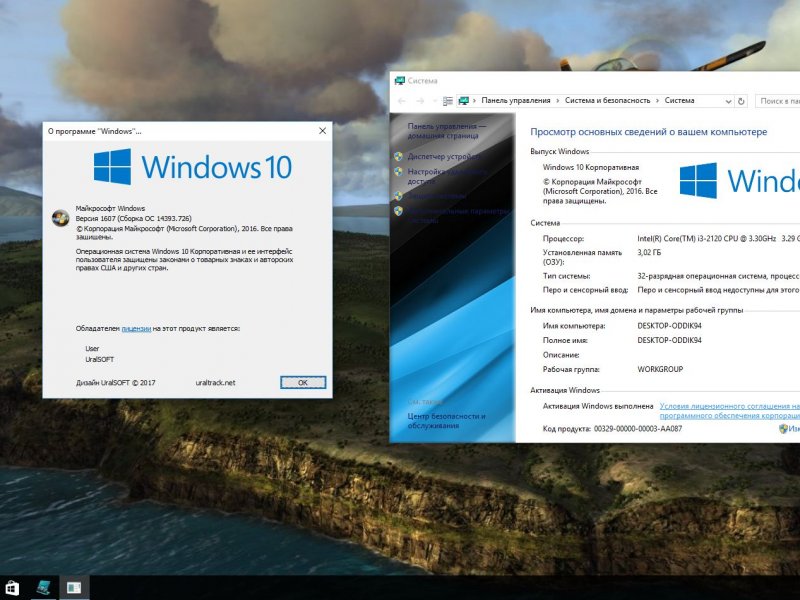The image size is (800, 600).
Task: Click the computer icon in the address bar
Action: (463, 101)
